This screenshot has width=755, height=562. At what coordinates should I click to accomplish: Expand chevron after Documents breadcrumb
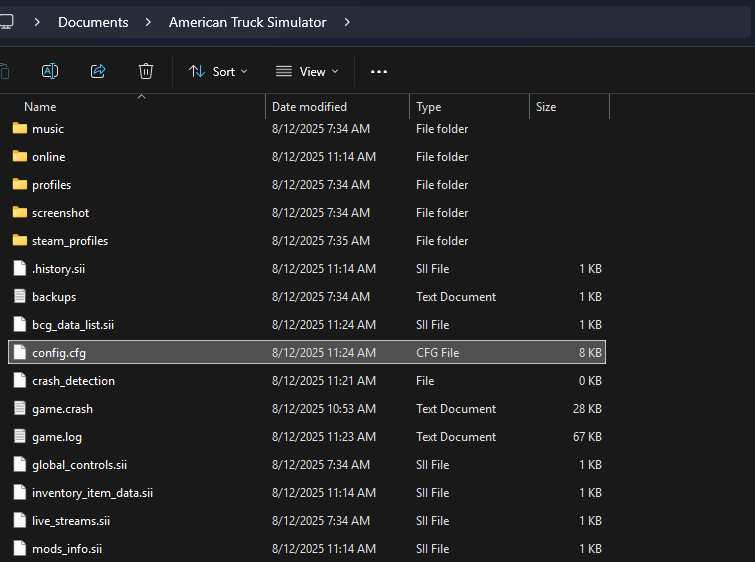[148, 22]
